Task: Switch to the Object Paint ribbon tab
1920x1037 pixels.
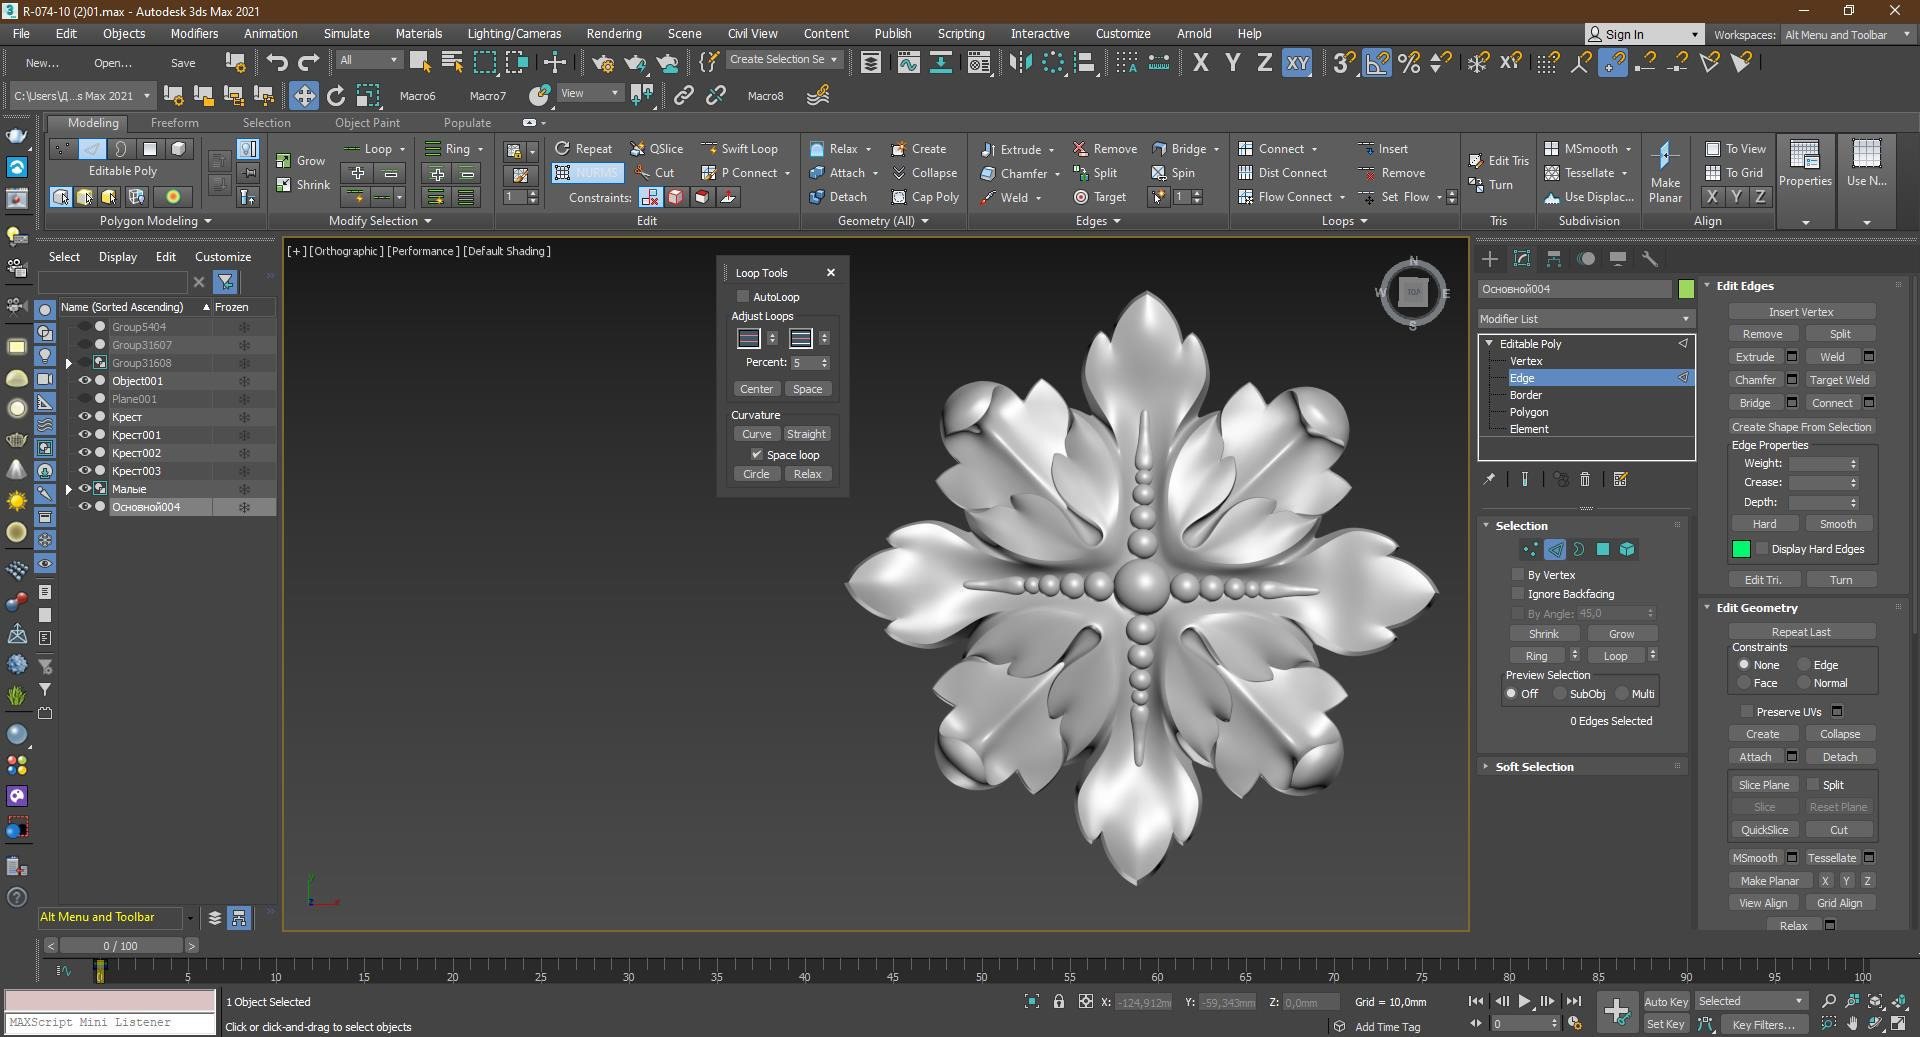Action: [367, 123]
